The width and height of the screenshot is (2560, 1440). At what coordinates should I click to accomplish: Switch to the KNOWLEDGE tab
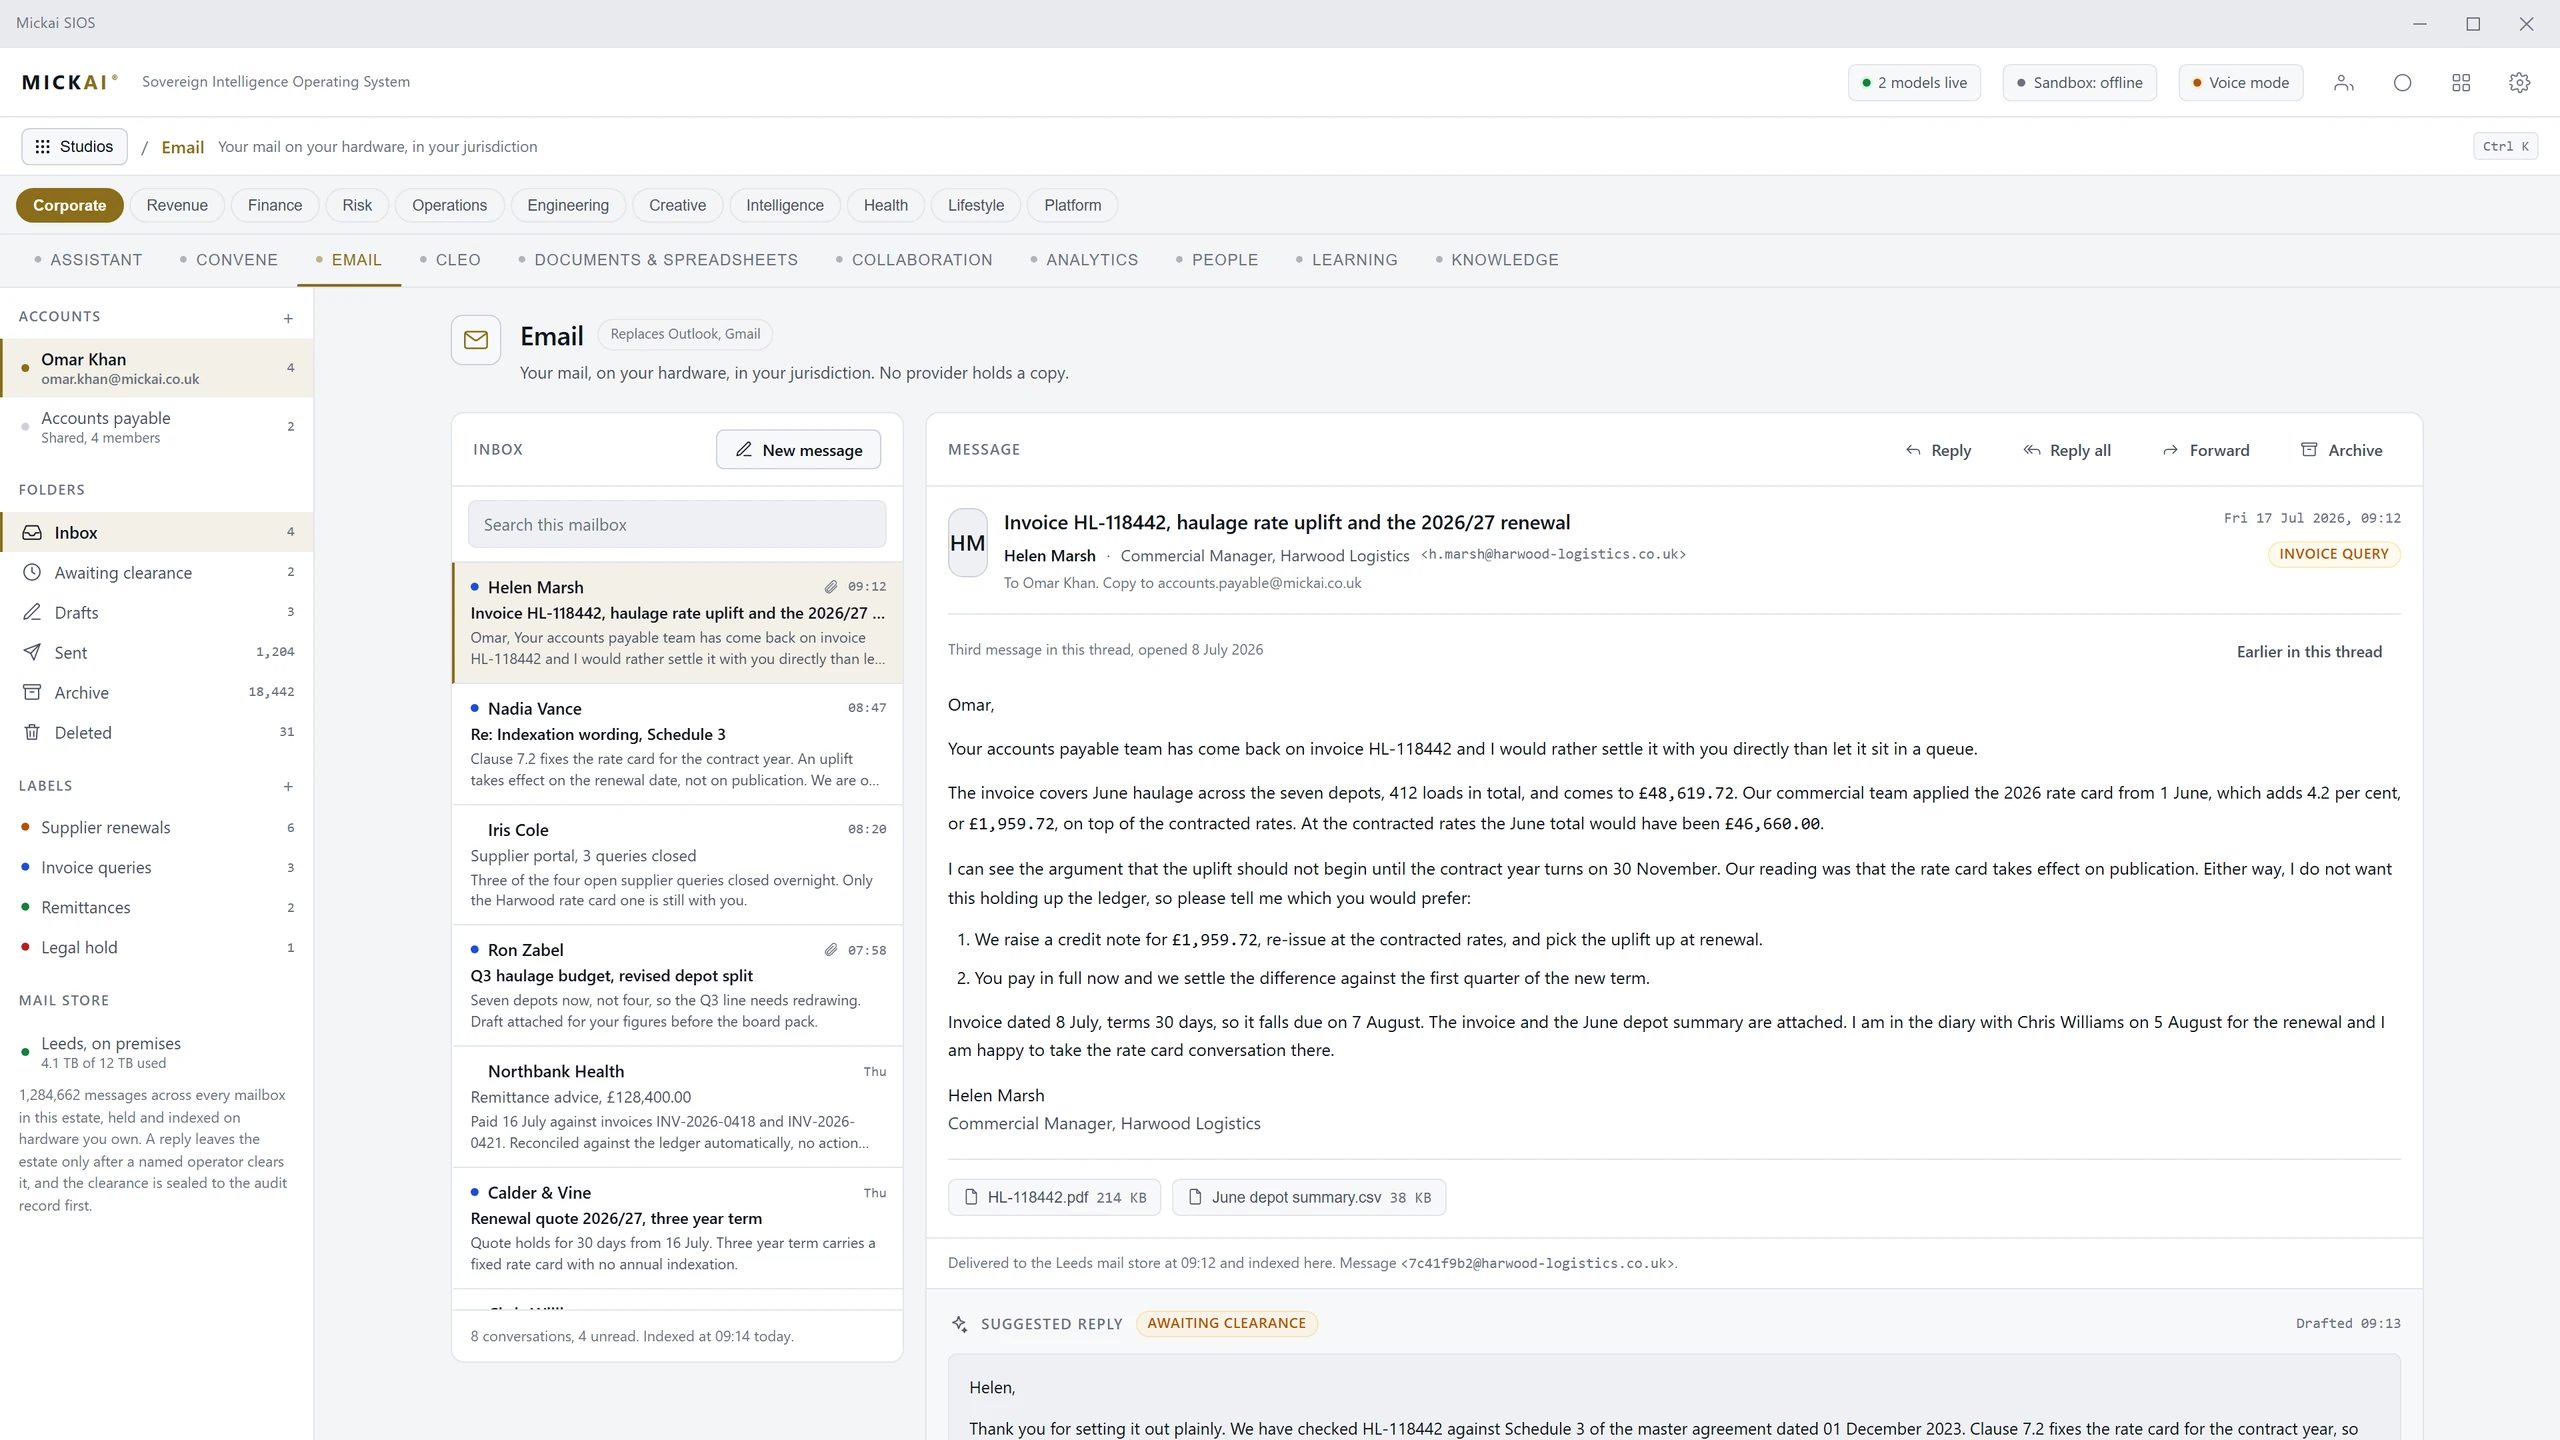tap(1497, 260)
